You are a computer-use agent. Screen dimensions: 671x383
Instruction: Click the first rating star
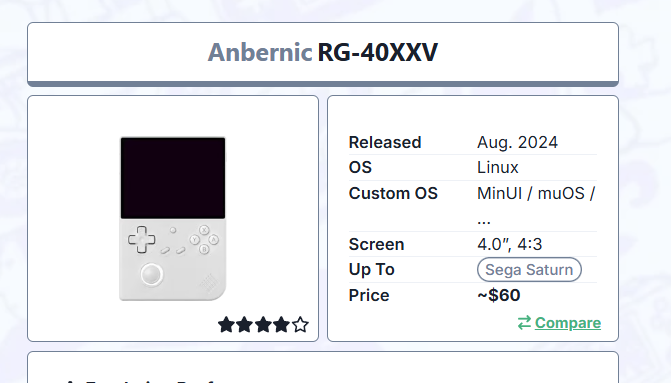point(226,325)
